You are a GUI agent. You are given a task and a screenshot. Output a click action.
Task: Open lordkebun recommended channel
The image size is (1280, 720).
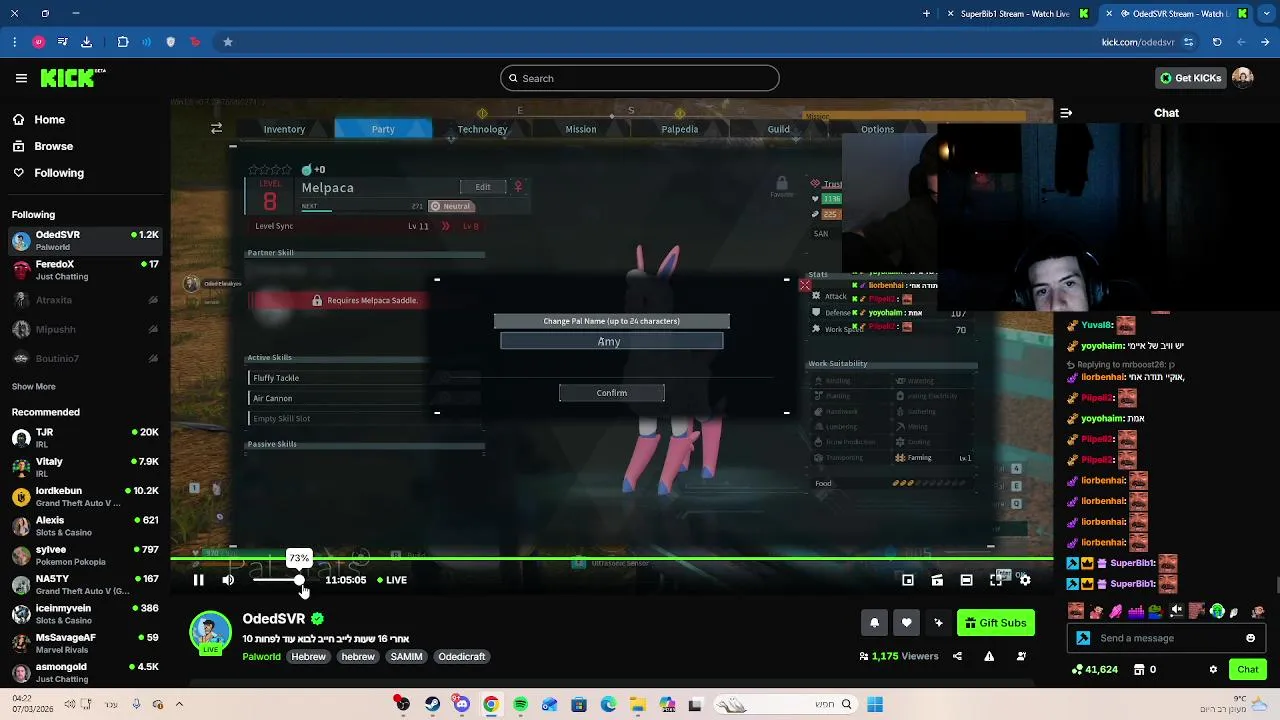[x=85, y=497]
